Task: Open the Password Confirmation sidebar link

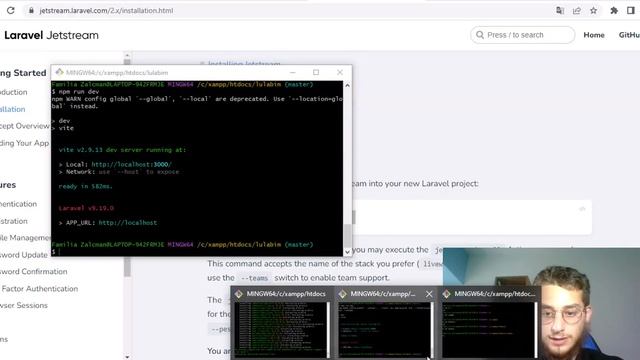Action: tap(33, 271)
